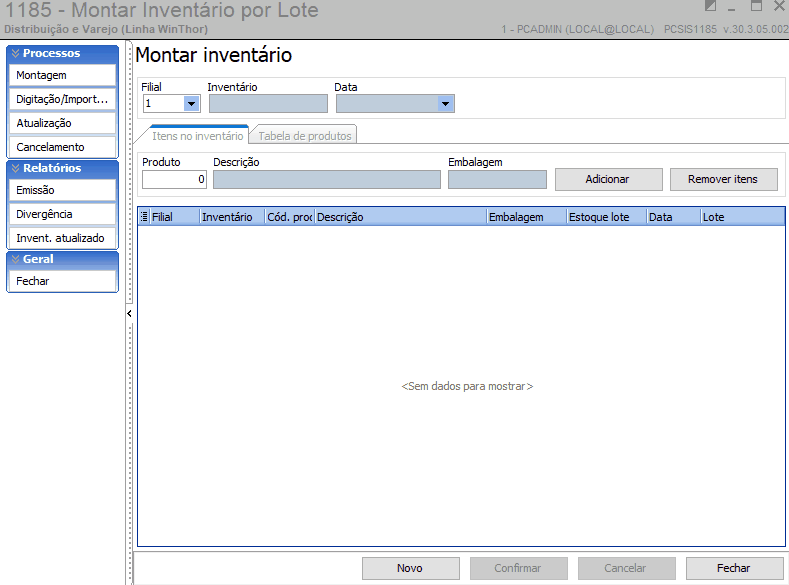Sort by Estoque lote column header
Image resolution: width=789 pixels, height=585 pixels.
tap(606, 217)
